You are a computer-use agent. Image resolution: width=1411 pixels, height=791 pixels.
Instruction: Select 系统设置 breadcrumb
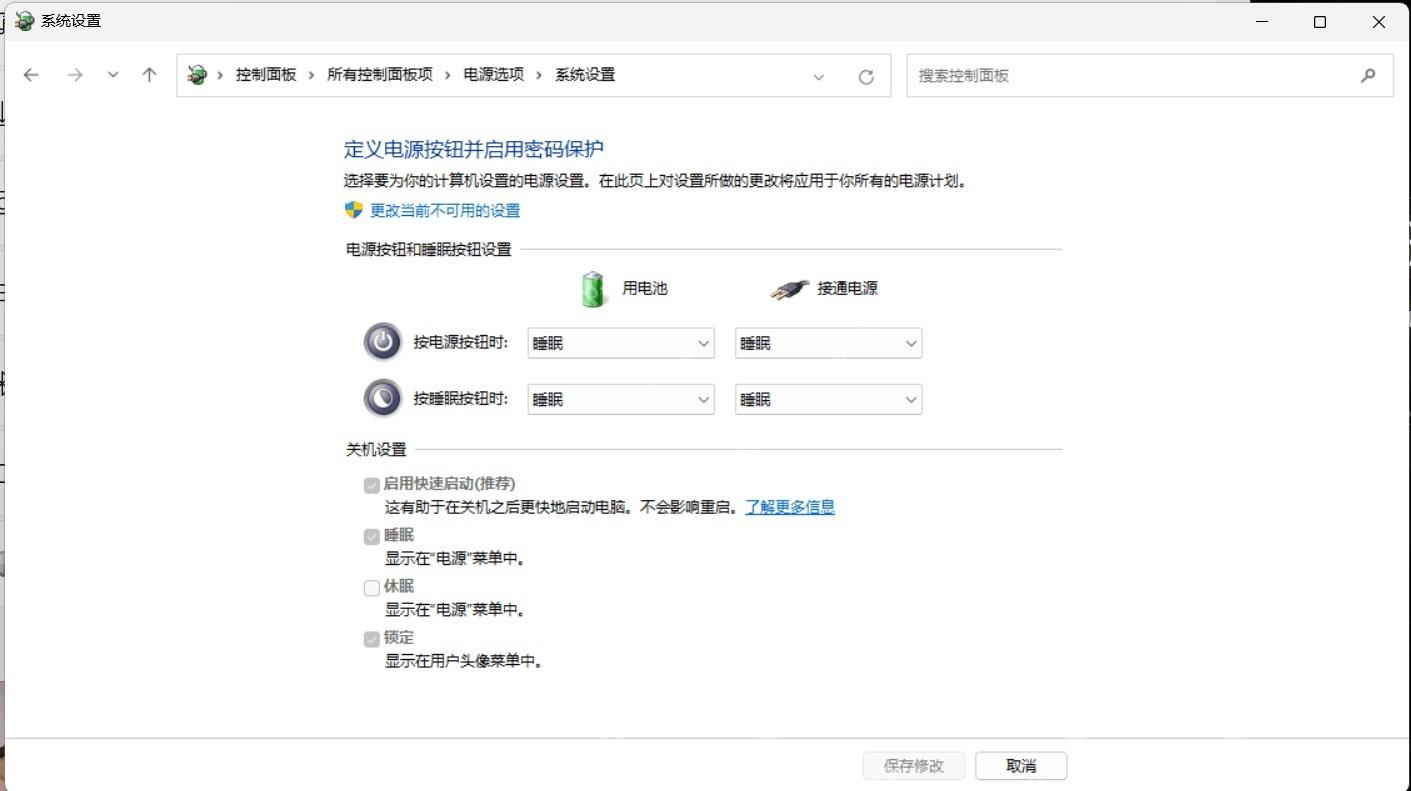click(585, 75)
